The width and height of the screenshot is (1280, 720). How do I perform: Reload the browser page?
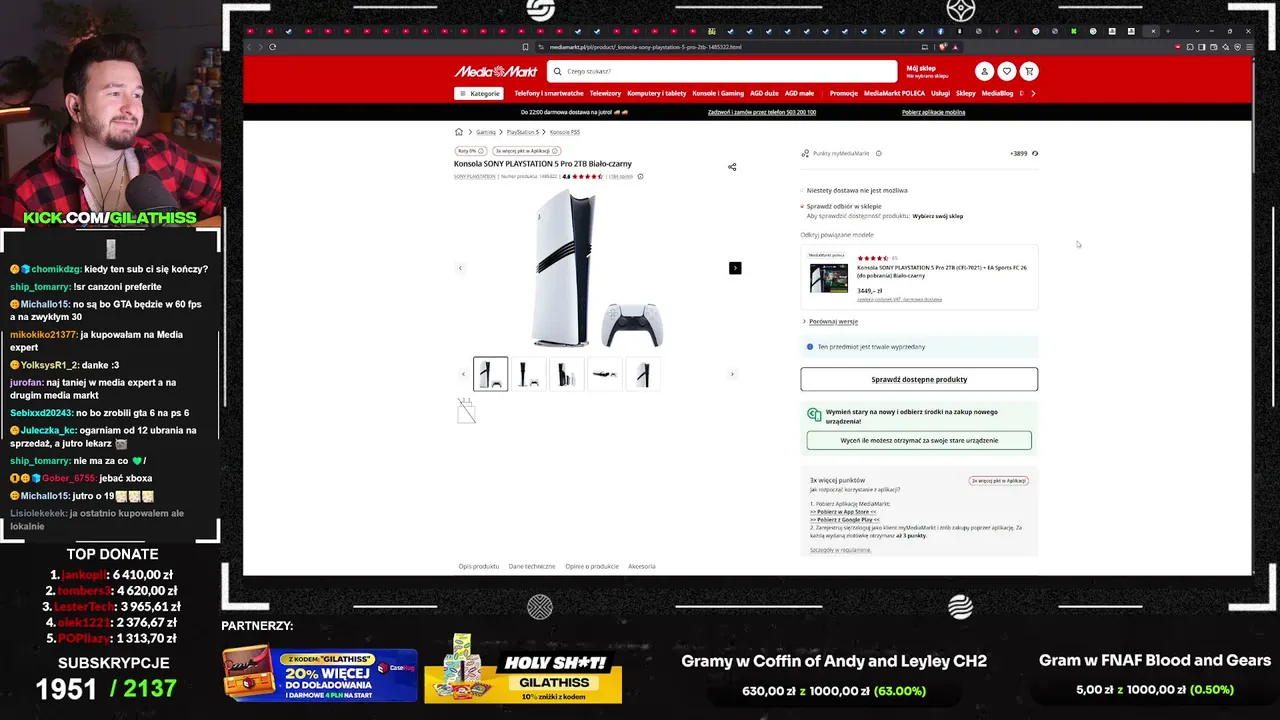(x=272, y=47)
